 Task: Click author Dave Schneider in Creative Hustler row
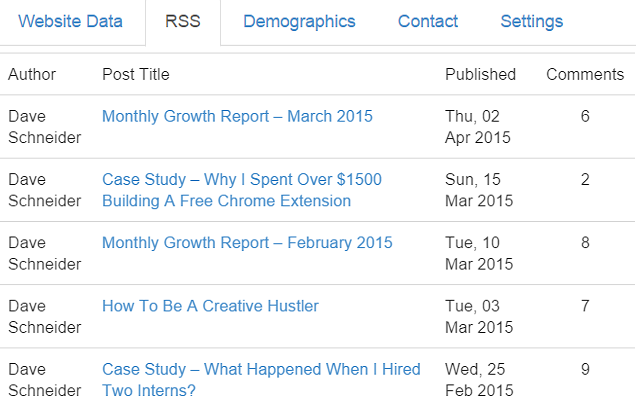click(44, 316)
